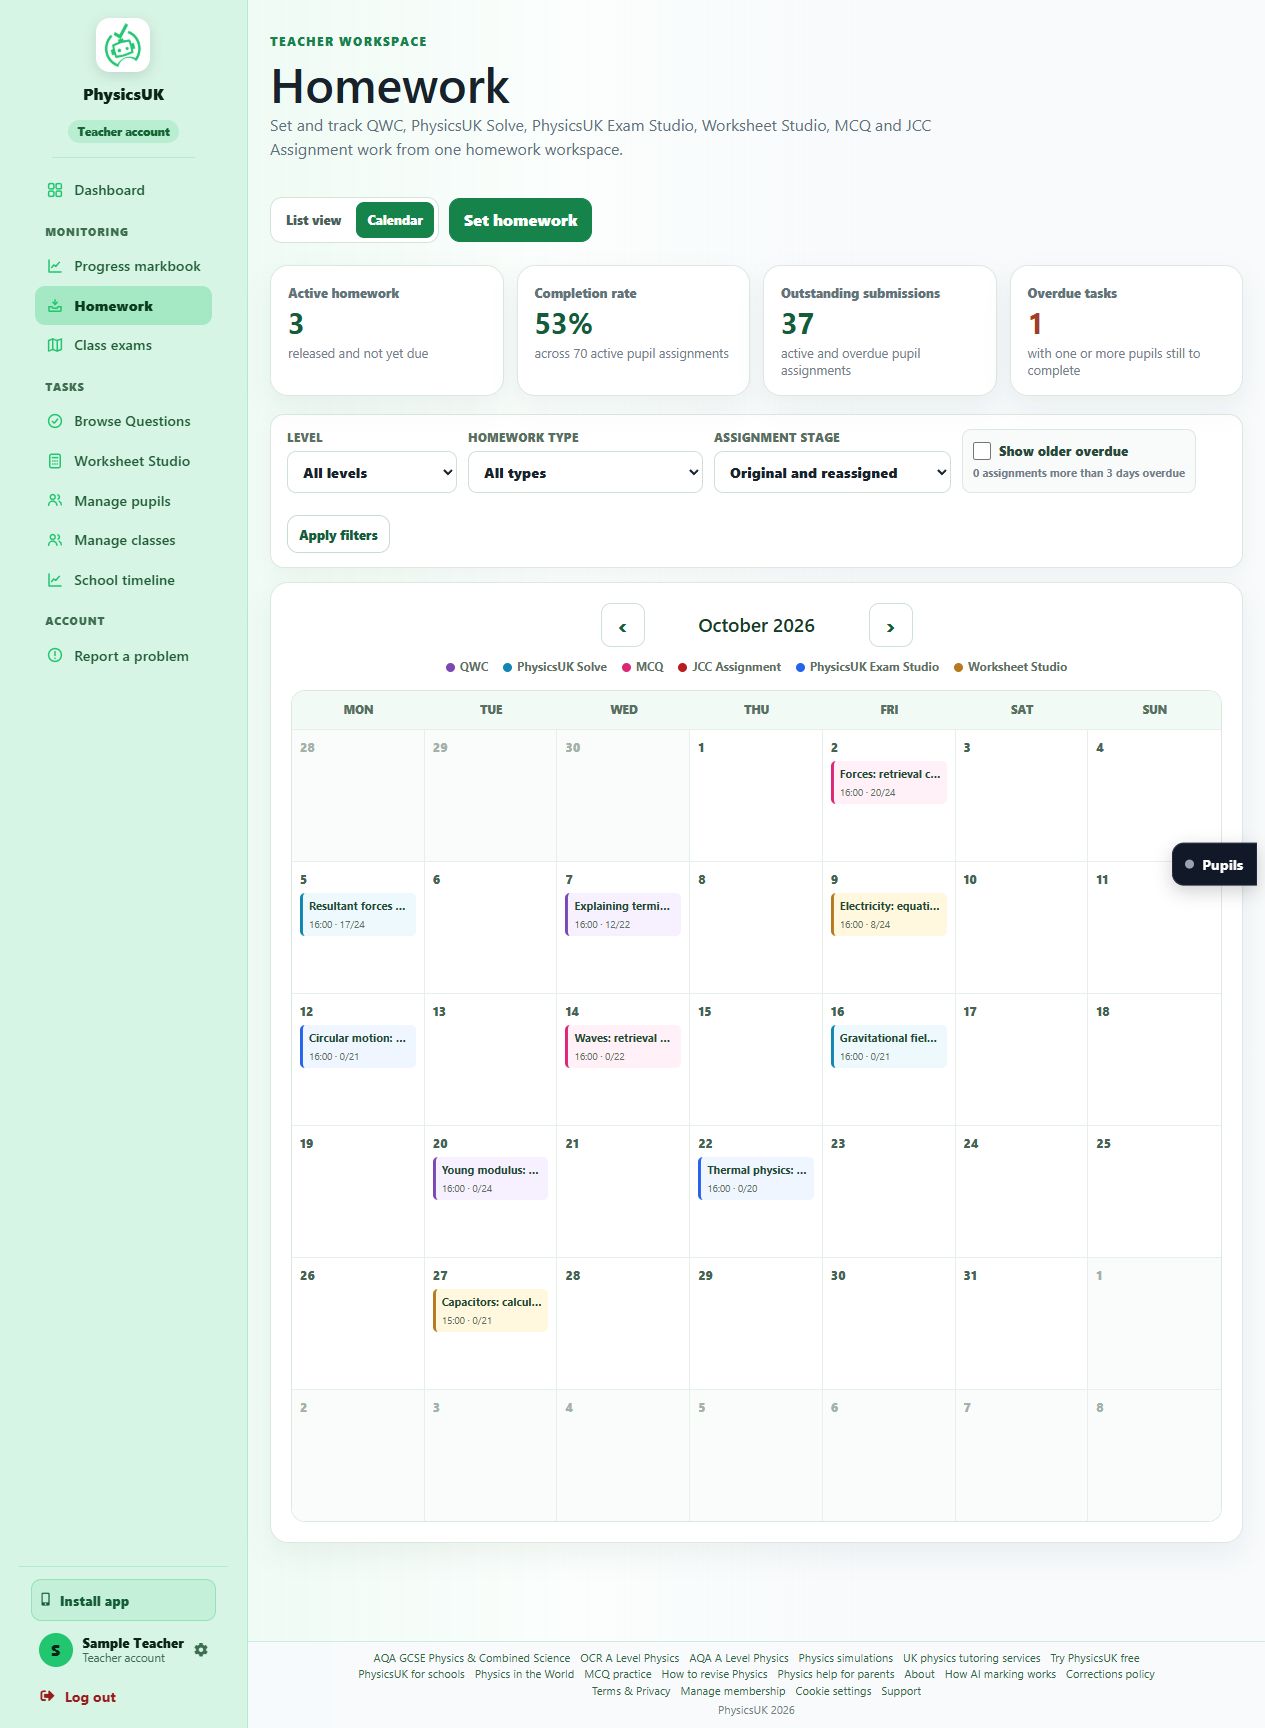This screenshot has height=1728, width=1265.
Task: Click the PhysicsUK robot logo
Action: tap(123, 45)
